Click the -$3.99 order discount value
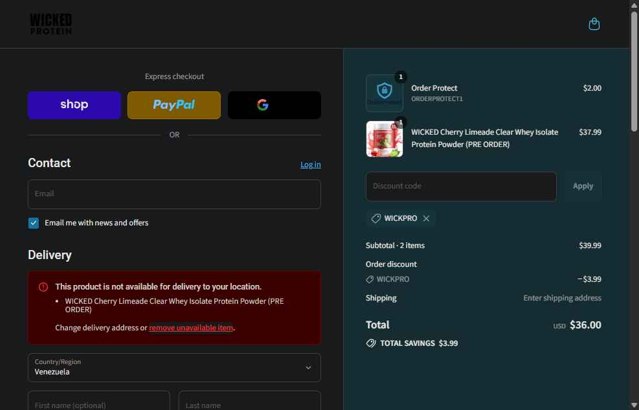The width and height of the screenshot is (639, 410). click(589, 279)
